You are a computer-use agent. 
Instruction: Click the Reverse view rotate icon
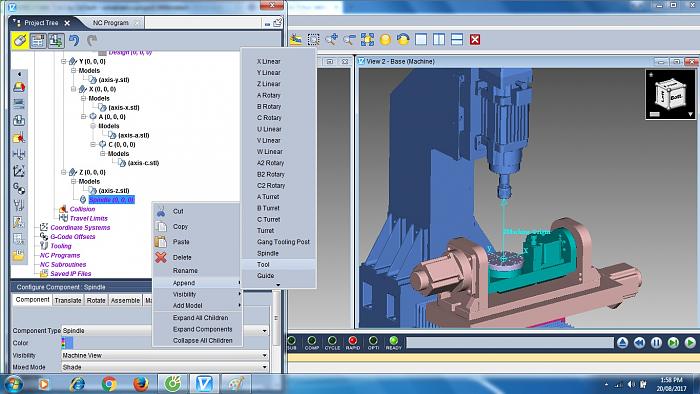pos(403,40)
